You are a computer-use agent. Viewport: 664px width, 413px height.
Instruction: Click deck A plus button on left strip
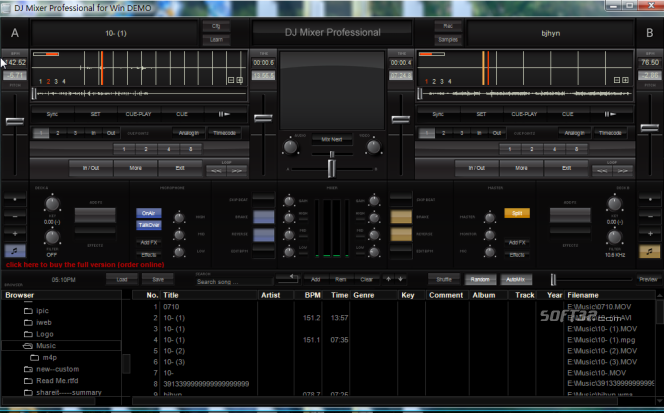click(x=15, y=233)
